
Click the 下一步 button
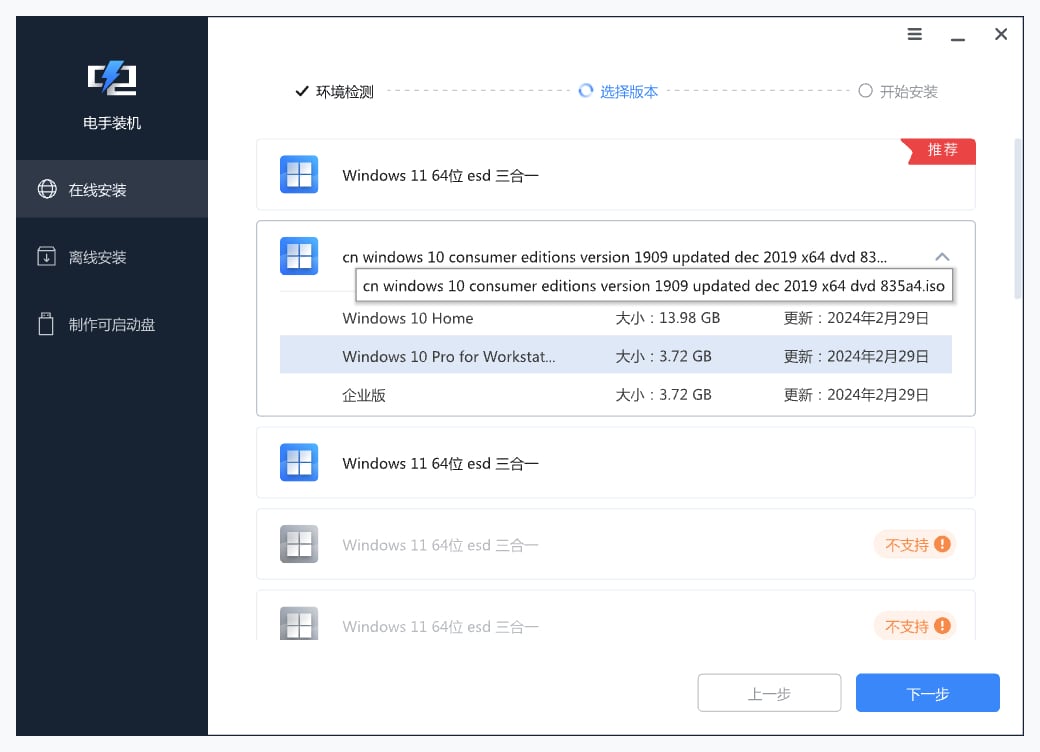pos(927,693)
